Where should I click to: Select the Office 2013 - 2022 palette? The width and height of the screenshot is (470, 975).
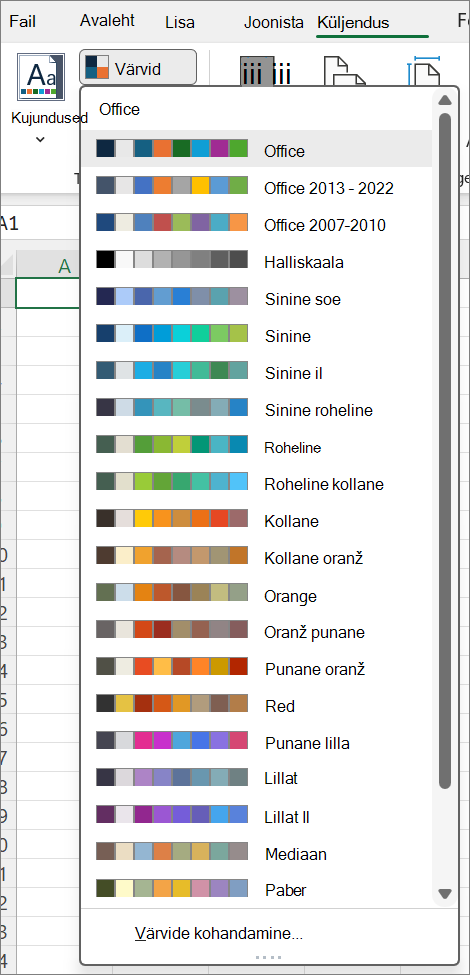257,187
